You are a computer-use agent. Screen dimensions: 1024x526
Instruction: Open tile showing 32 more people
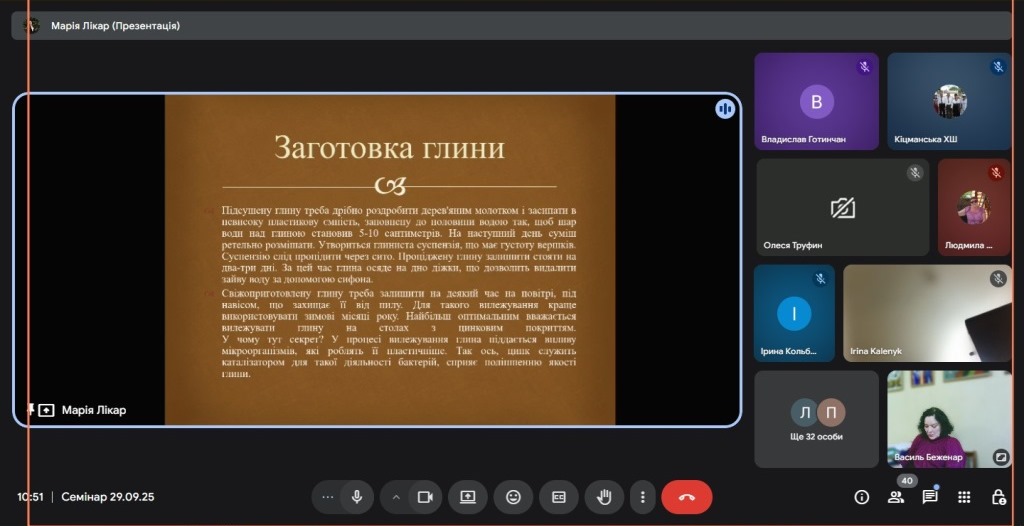tap(816, 419)
